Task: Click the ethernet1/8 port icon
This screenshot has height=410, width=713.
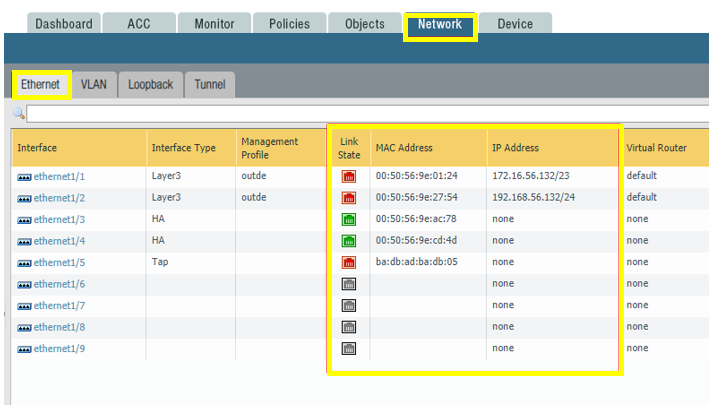Action: (x=24, y=328)
